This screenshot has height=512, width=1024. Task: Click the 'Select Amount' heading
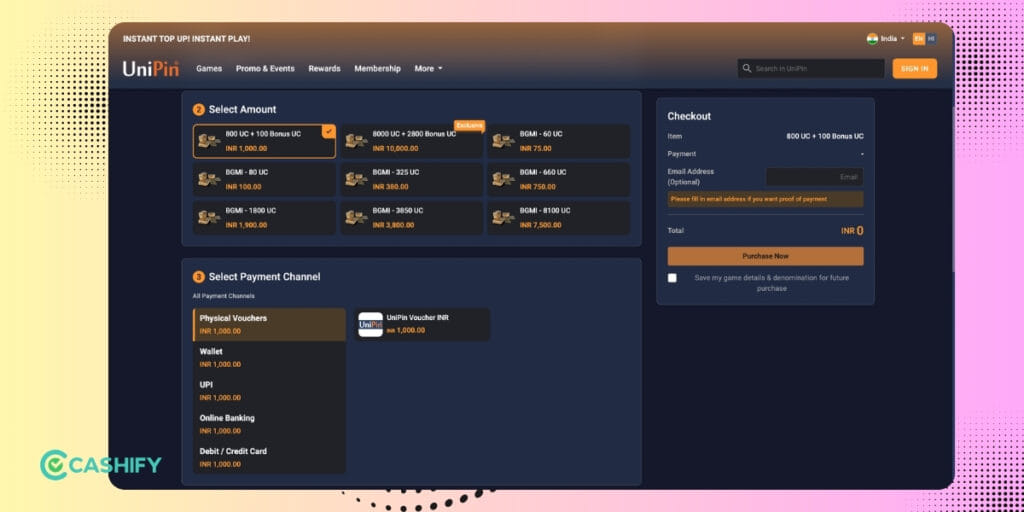point(242,110)
